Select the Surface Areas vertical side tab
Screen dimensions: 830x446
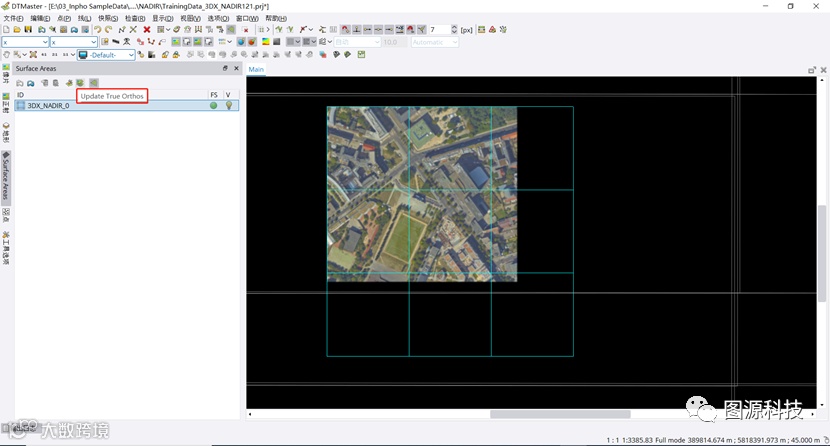[x=6, y=176]
